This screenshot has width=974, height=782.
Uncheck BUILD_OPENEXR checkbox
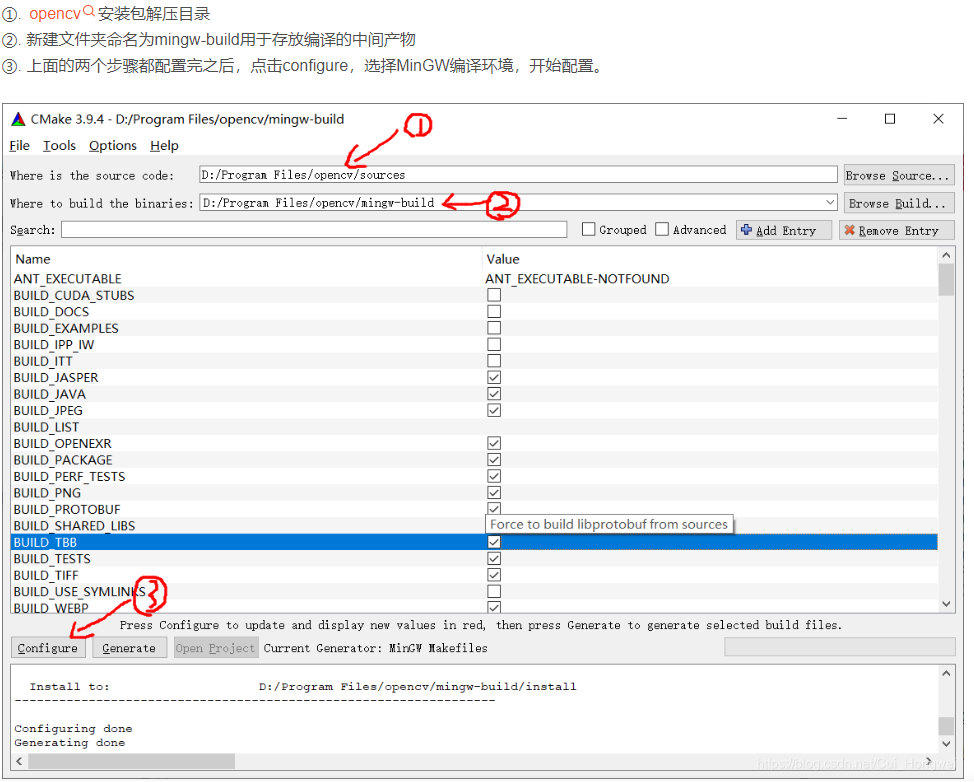(494, 443)
